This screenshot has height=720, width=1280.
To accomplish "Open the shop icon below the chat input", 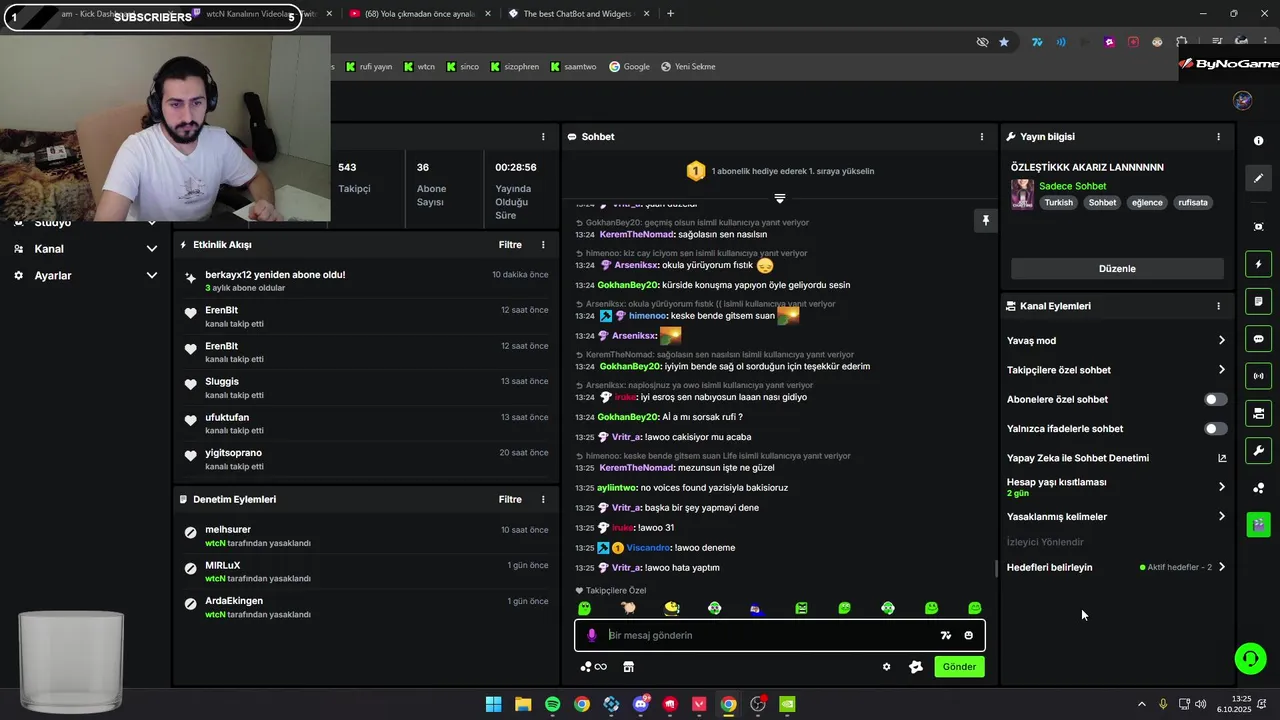I will (628, 667).
